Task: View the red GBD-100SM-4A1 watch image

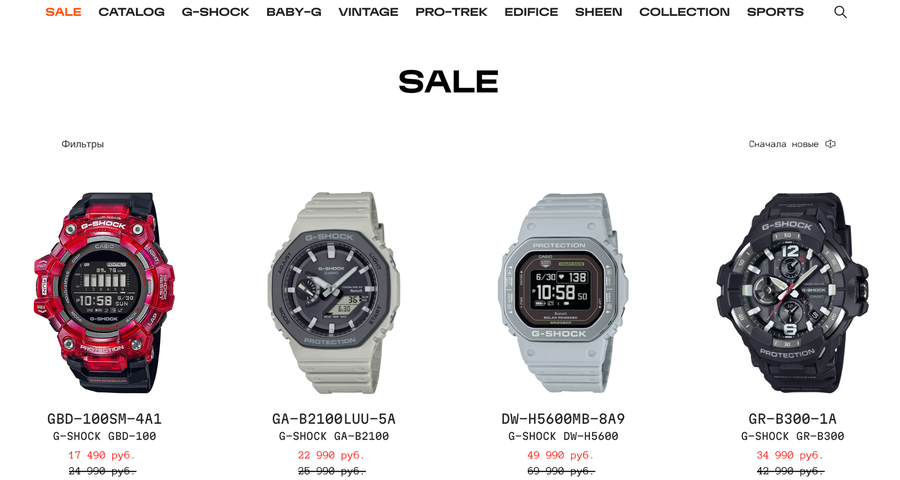Action: coord(104,293)
